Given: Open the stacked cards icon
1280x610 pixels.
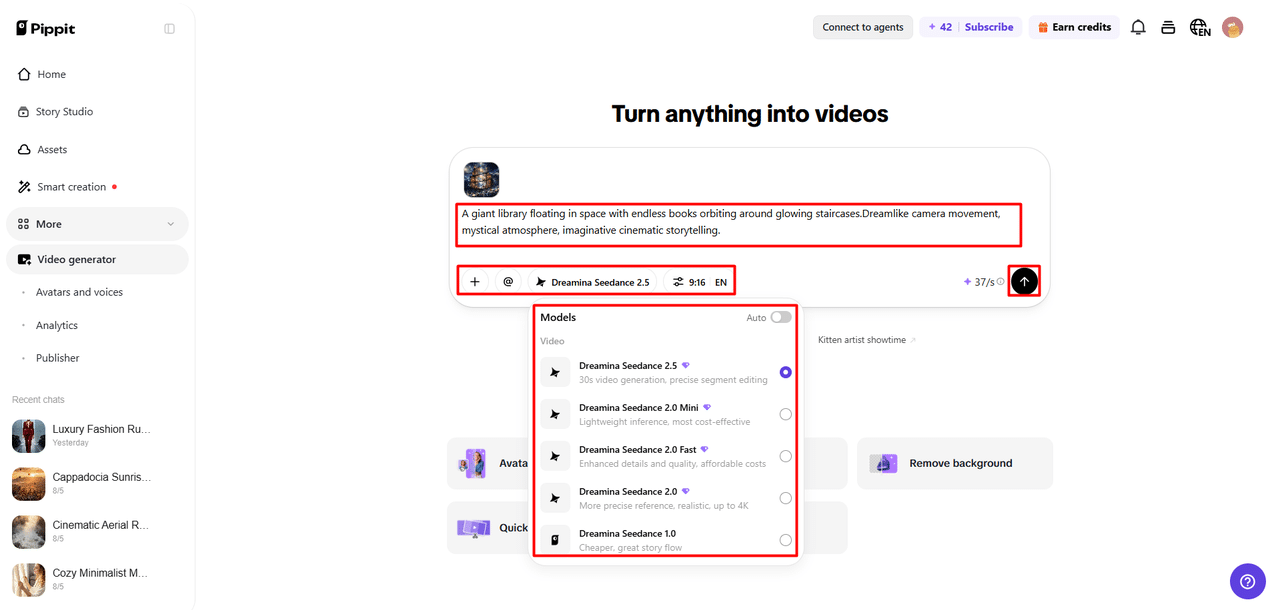Looking at the screenshot, I should (1168, 28).
